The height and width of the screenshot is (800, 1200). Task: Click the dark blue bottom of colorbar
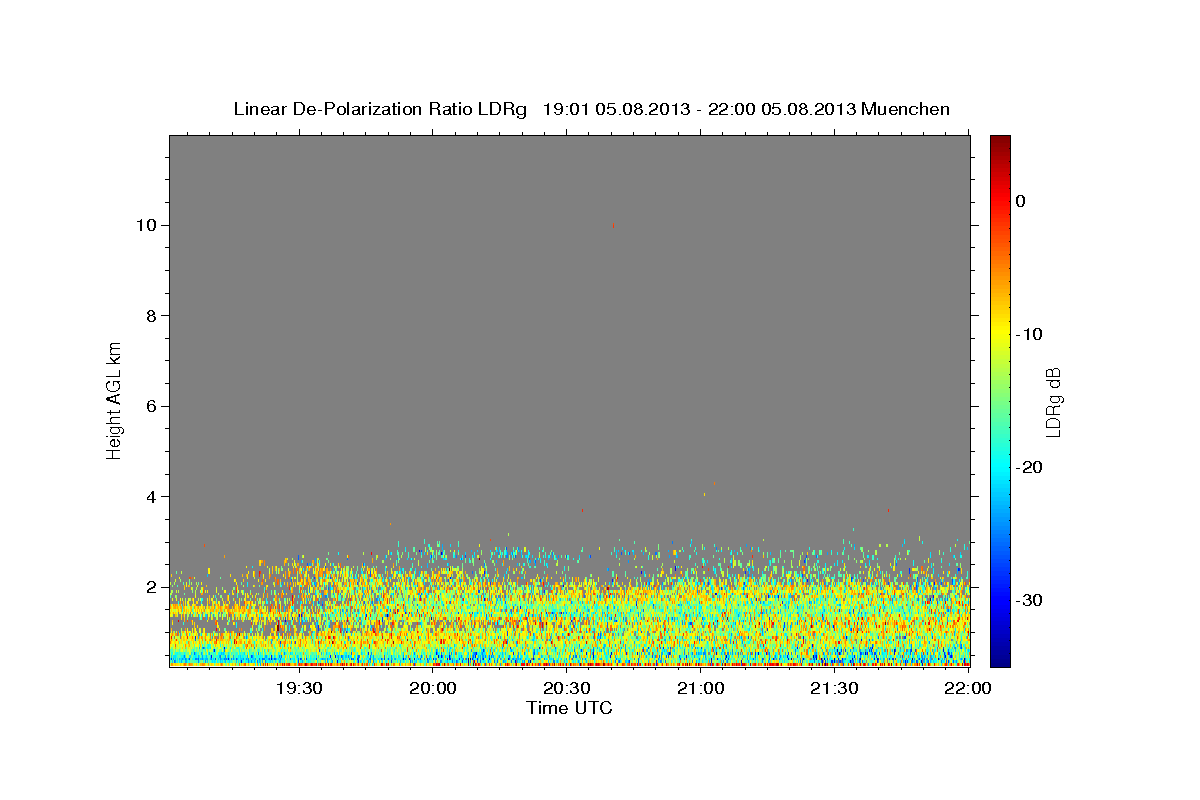(1000, 658)
